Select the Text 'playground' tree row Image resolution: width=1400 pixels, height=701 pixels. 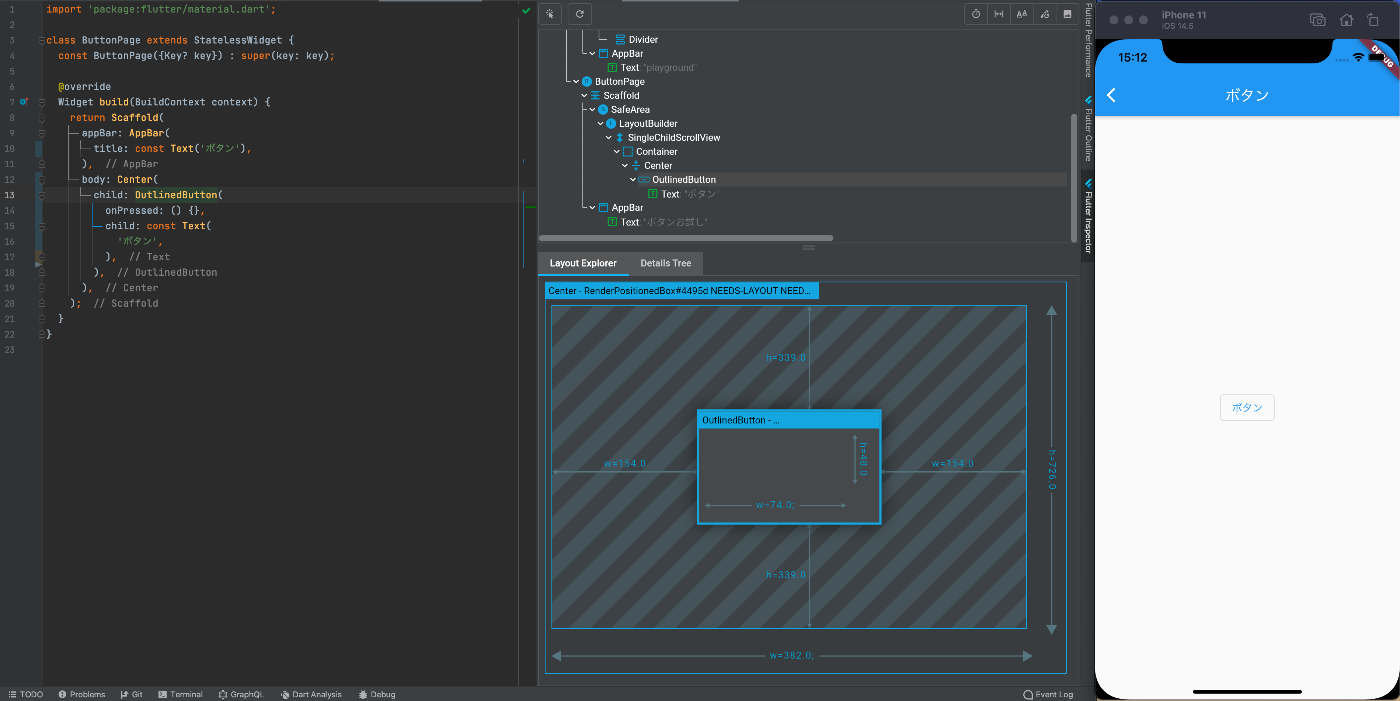[651, 68]
